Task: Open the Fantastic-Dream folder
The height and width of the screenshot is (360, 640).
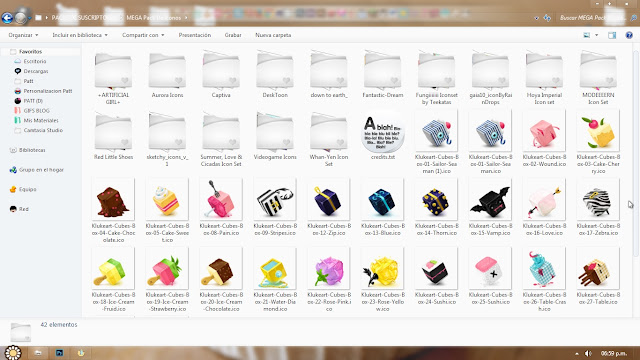Action: pyautogui.click(x=382, y=75)
